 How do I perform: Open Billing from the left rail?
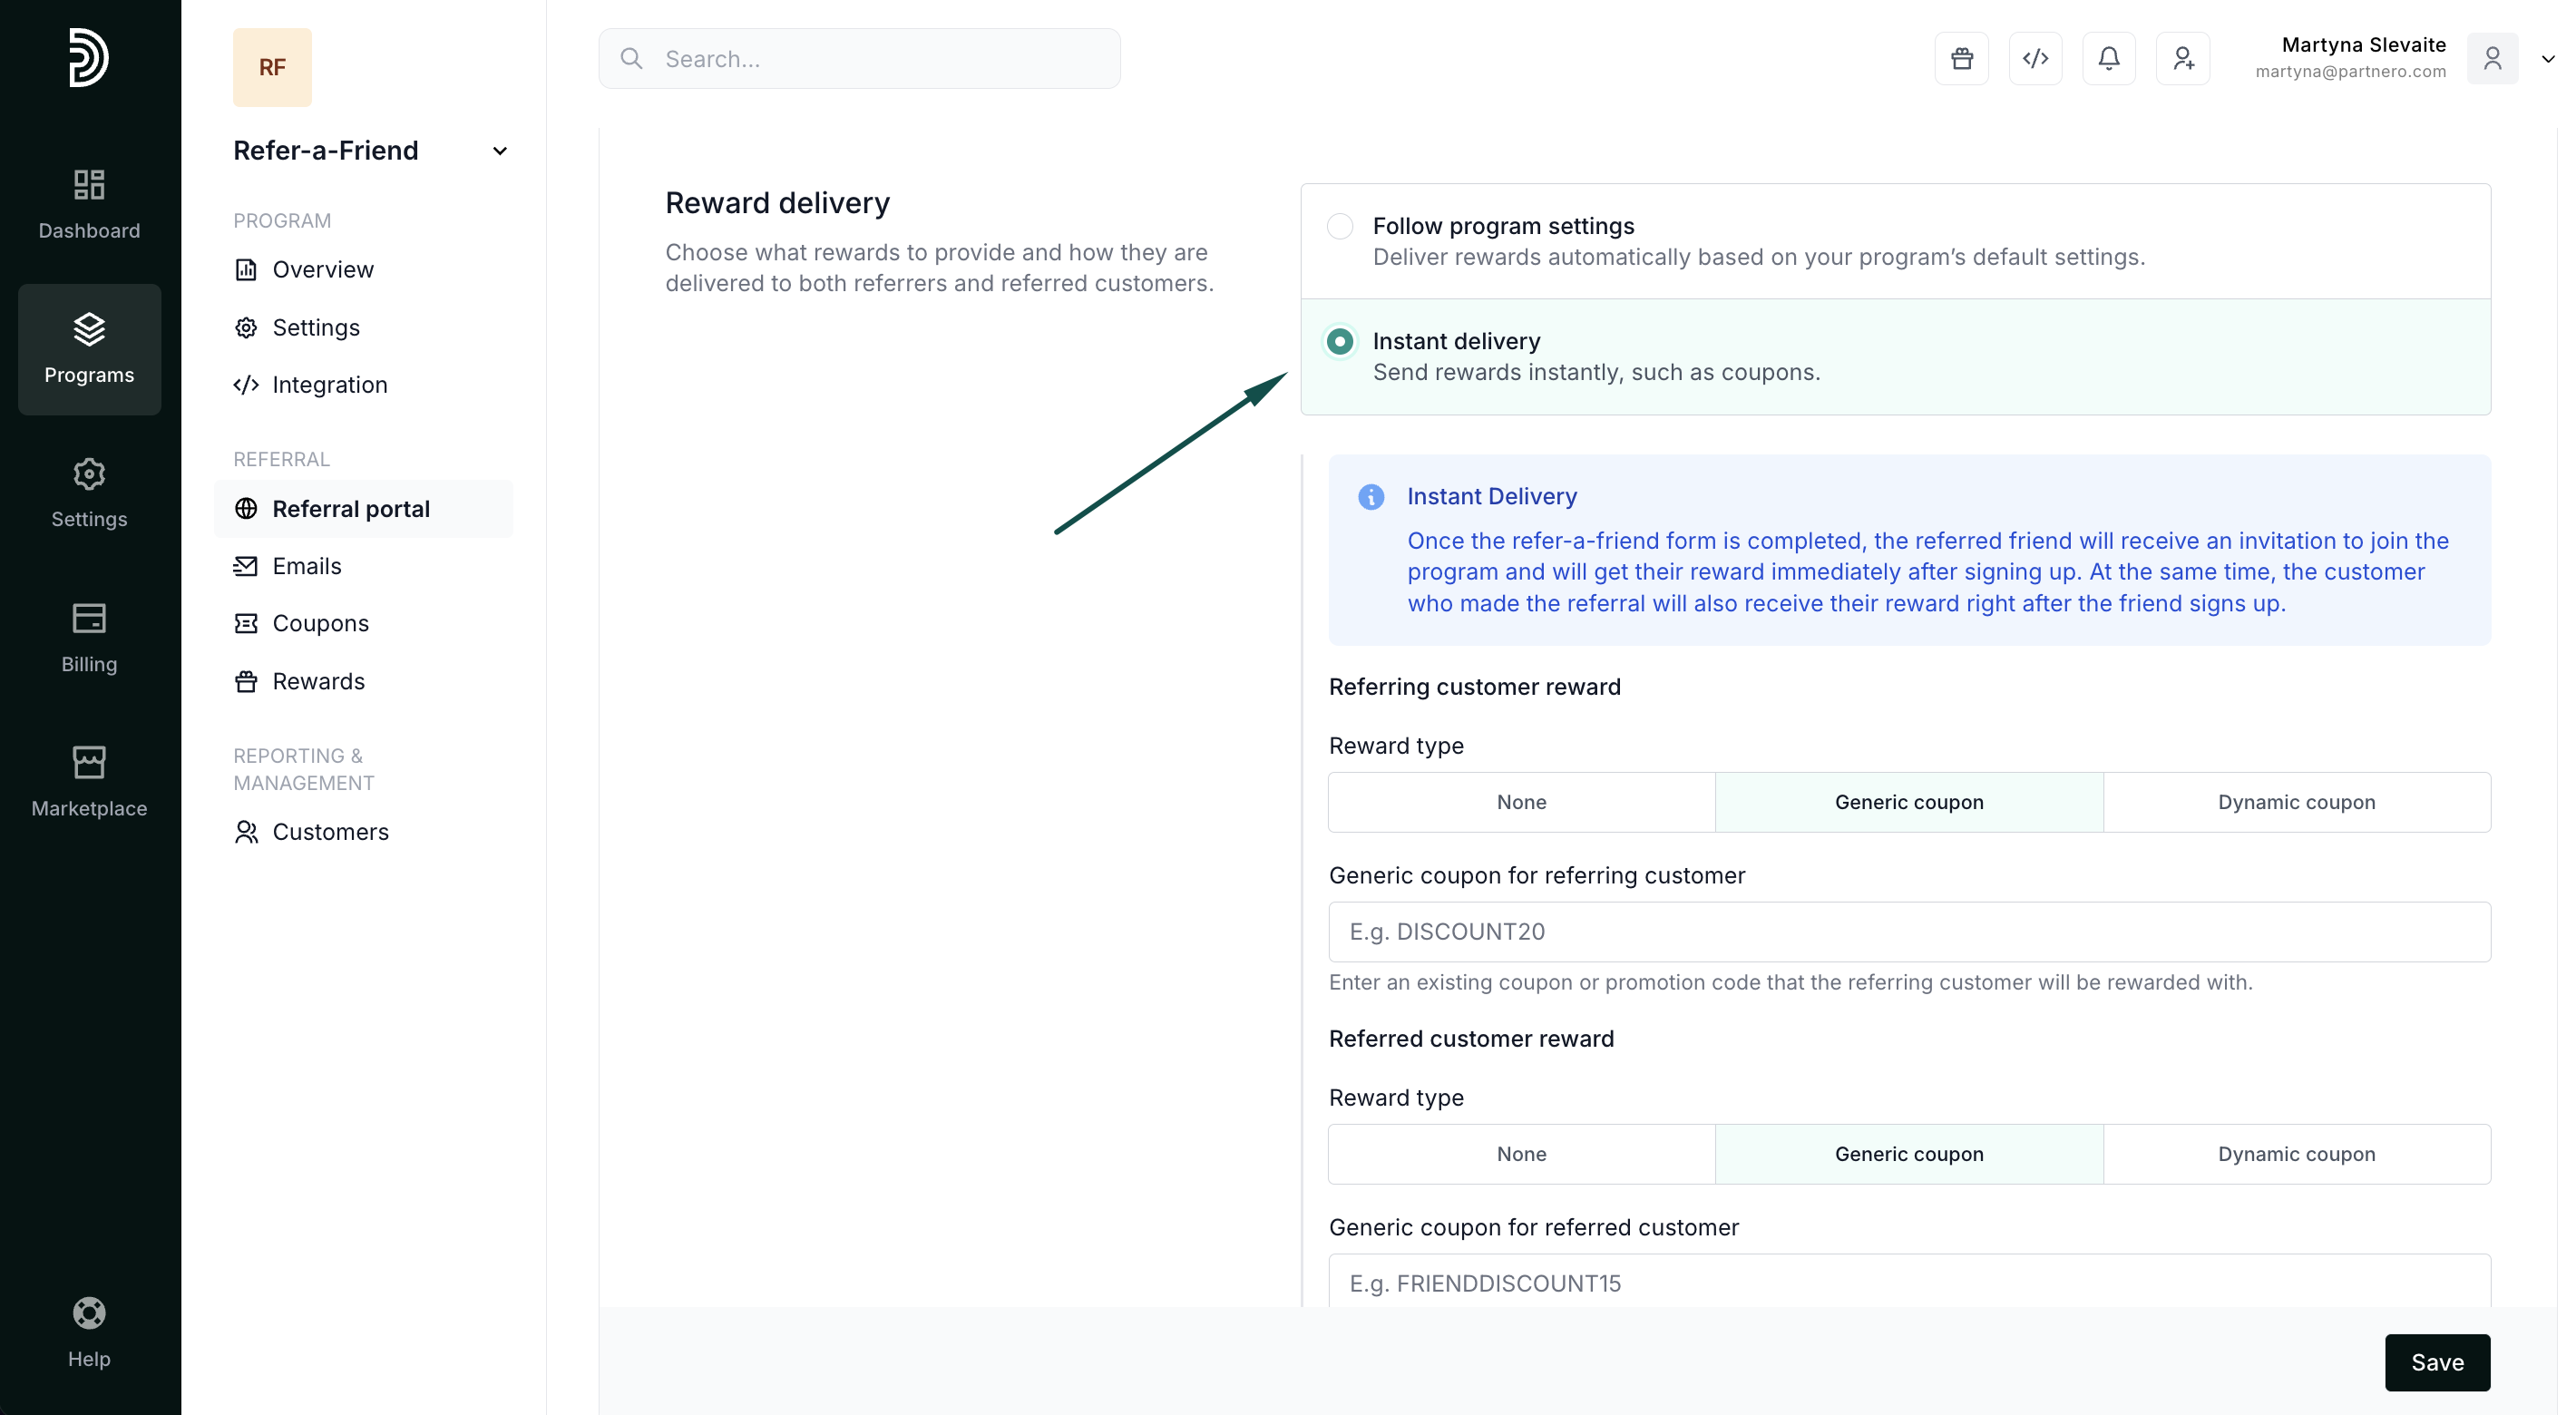(89, 638)
